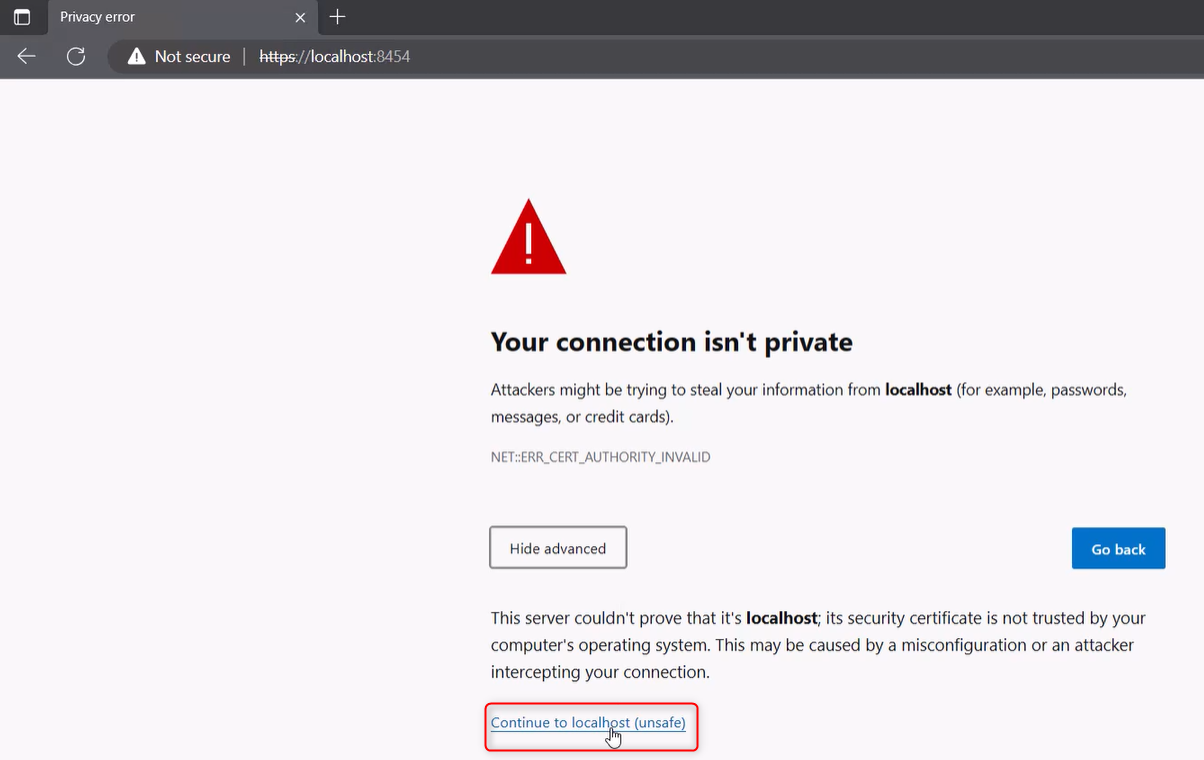Image resolution: width=1204 pixels, height=760 pixels.
Task: Click the "messages, or credit cards" text line
Action: click(x=581, y=416)
